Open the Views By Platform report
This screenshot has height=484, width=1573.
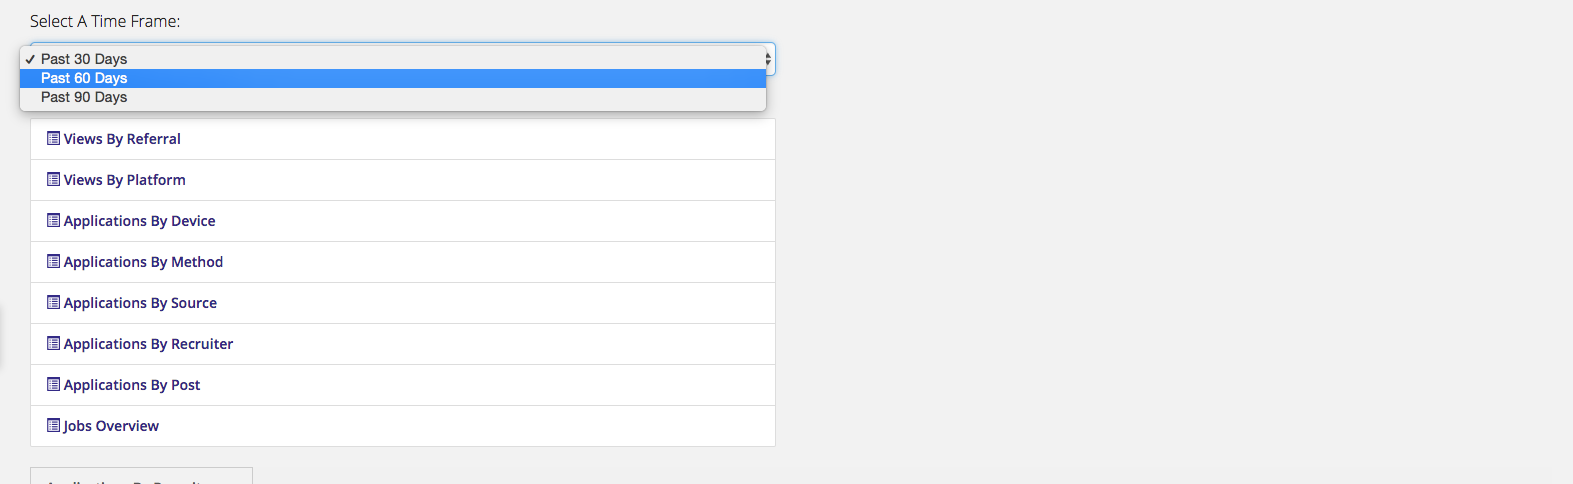tap(124, 180)
